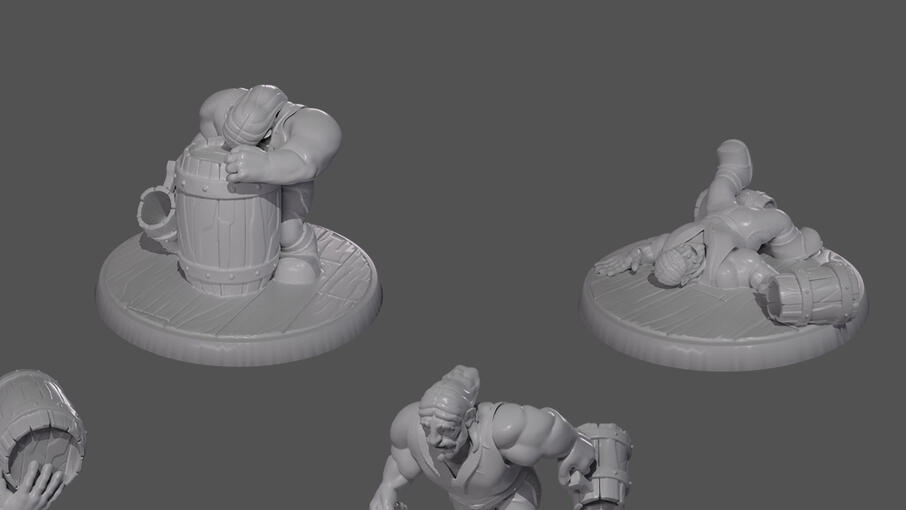Select the fallen figure's outstretched hand
The height and width of the screenshot is (510, 906).
[617, 265]
